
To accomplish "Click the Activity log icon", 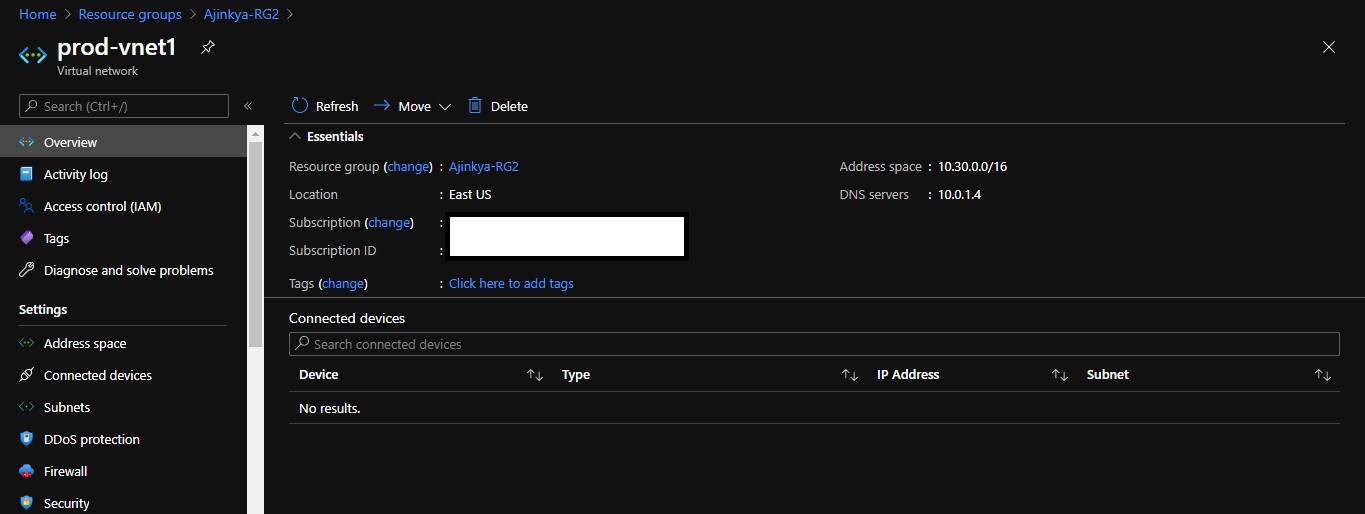I will tap(27, 174).
